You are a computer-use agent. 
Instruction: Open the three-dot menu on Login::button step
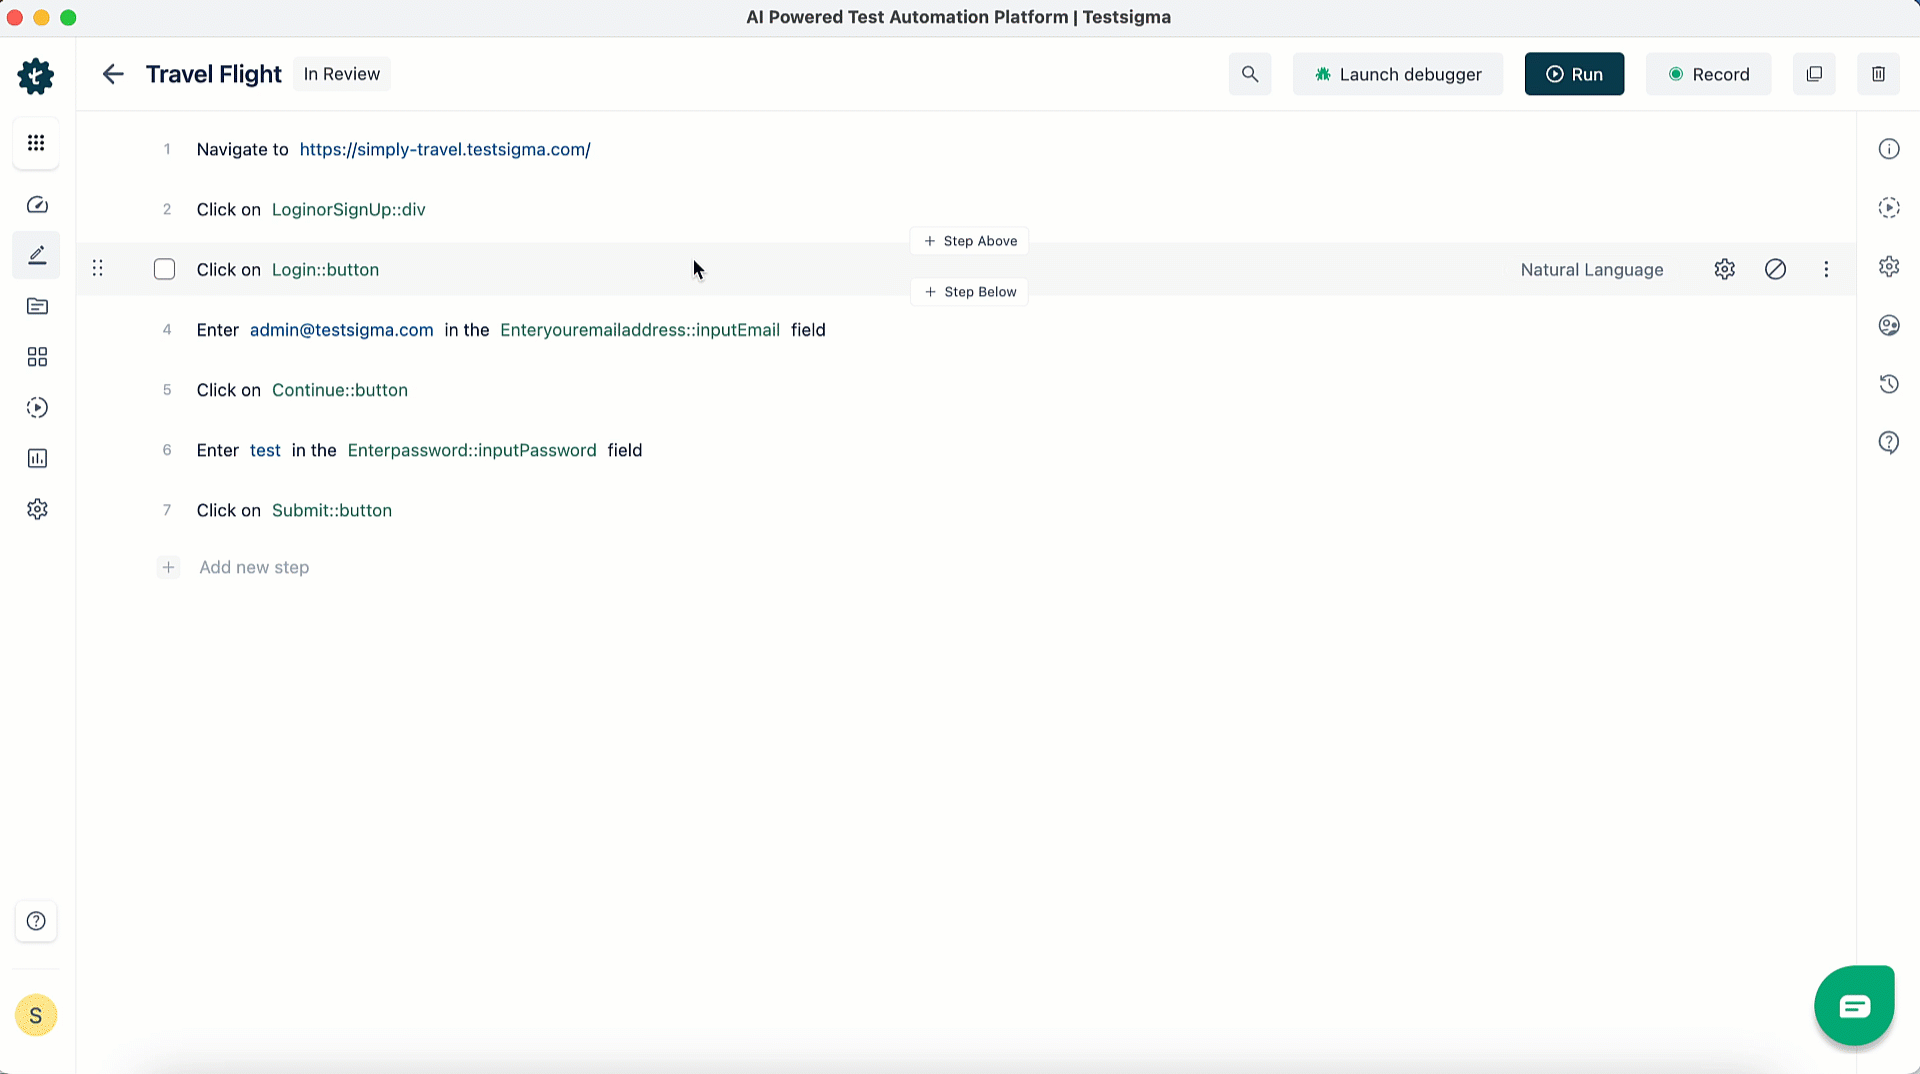pos(1826,269)
